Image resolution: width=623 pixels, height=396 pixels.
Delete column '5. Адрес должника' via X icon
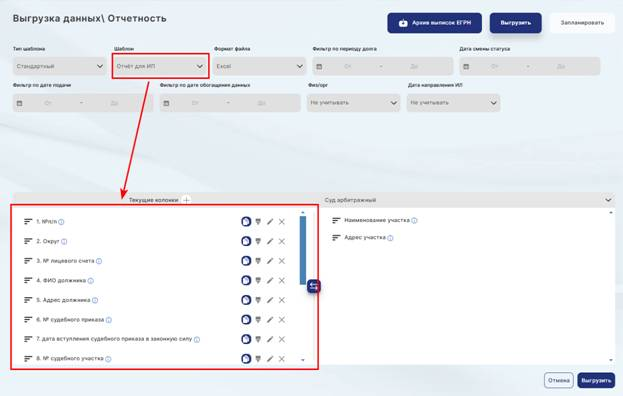(x=282, y=300)
